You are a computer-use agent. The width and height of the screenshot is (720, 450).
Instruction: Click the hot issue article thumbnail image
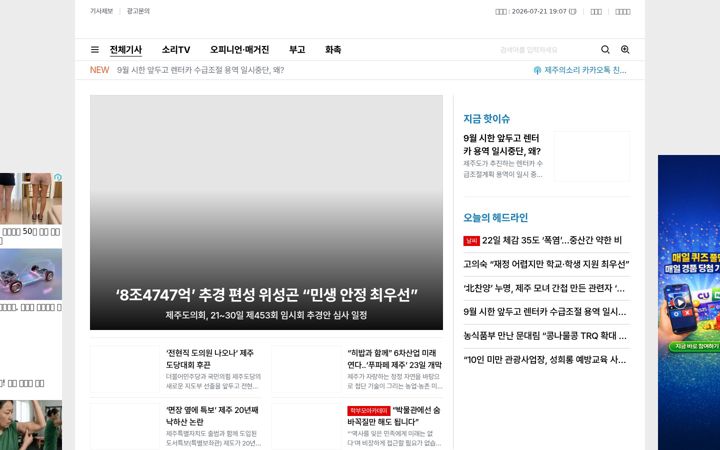click(592, 156)
